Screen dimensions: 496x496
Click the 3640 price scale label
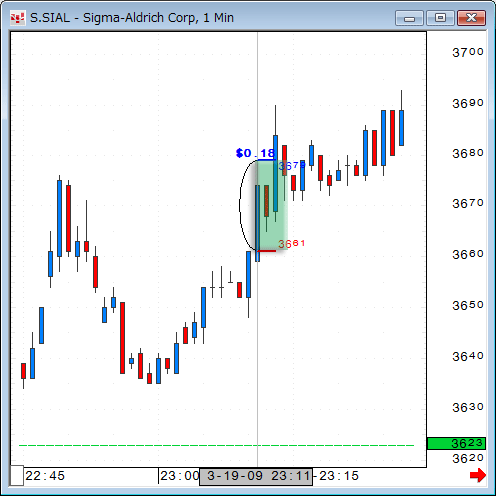click(x=468, y=357)
